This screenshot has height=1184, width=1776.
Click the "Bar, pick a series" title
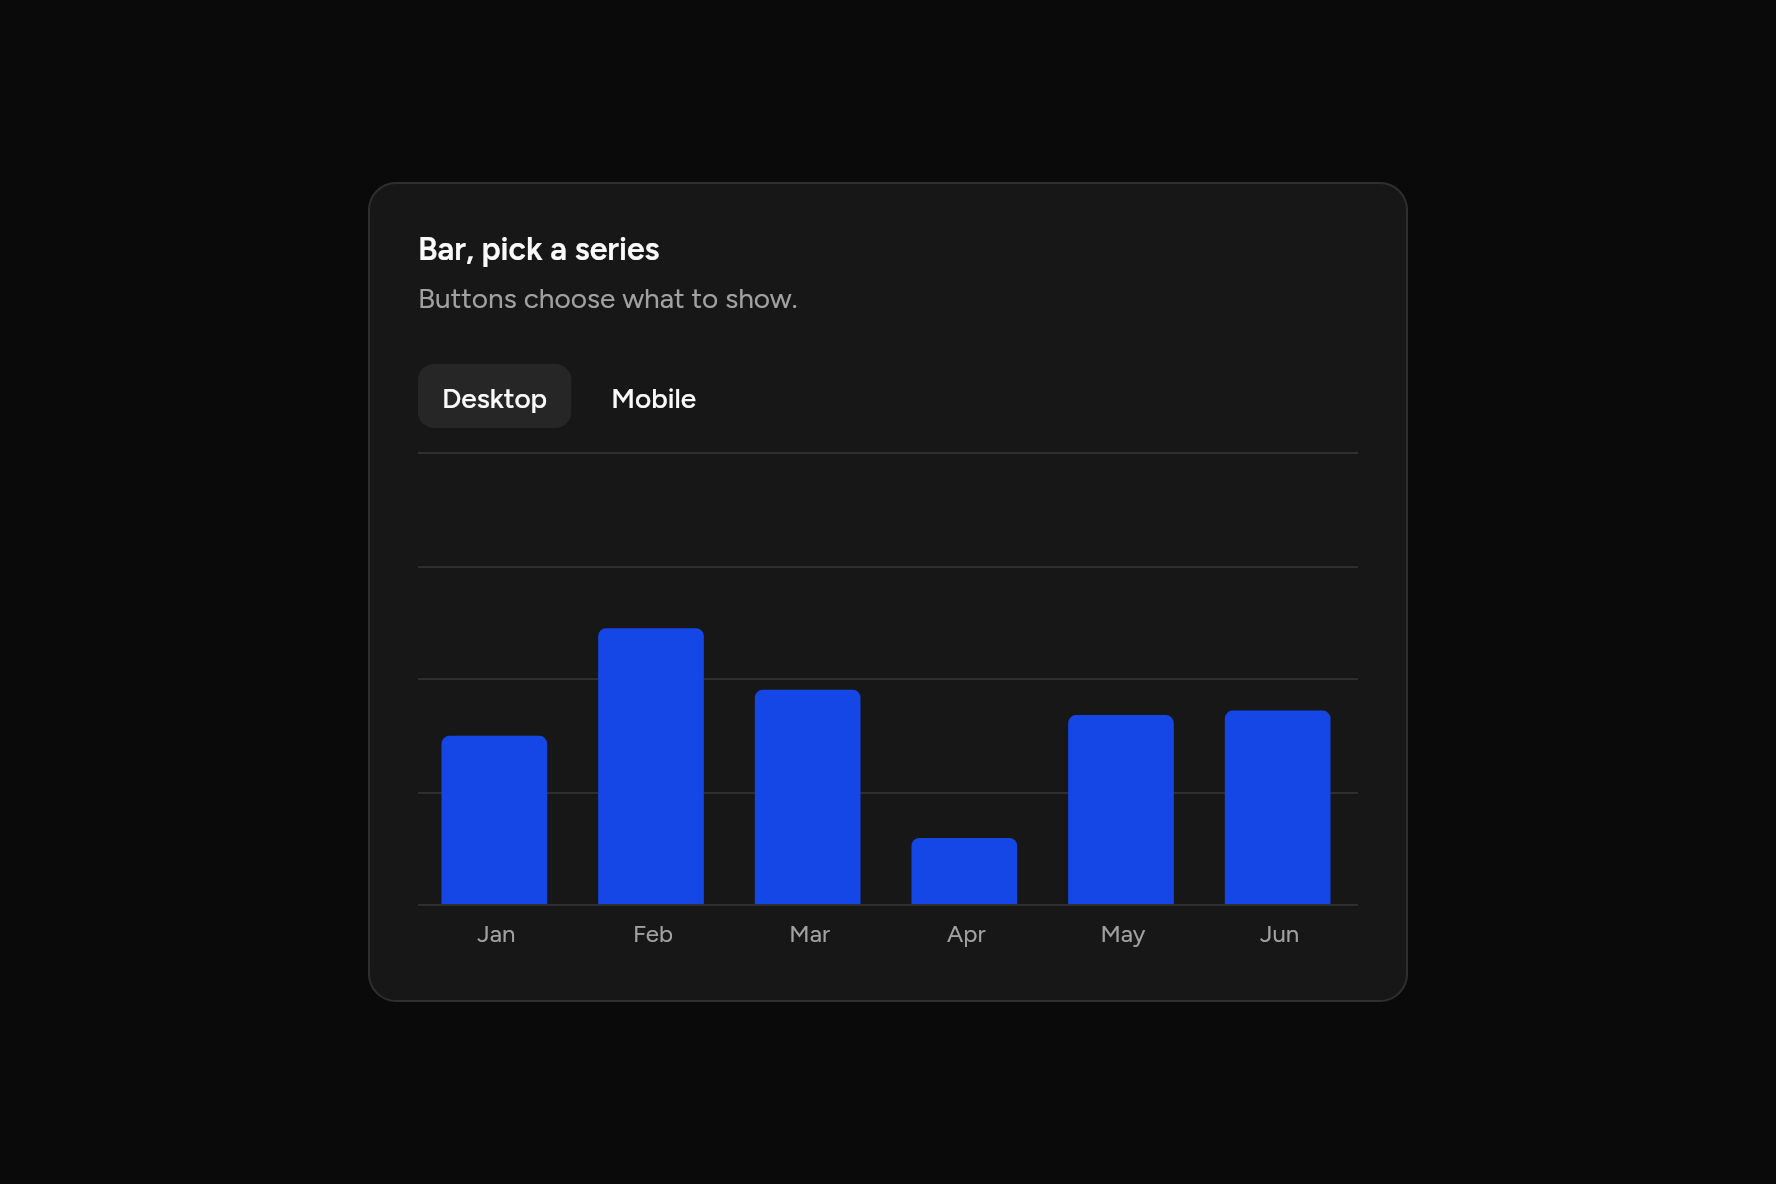coord(539,250)
